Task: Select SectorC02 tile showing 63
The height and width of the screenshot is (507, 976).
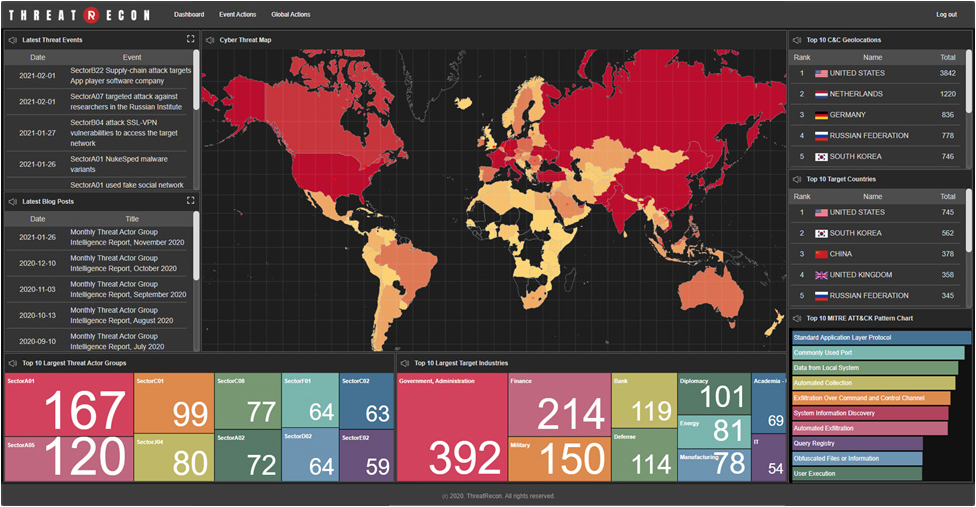Action: click(x=366, y=401)
